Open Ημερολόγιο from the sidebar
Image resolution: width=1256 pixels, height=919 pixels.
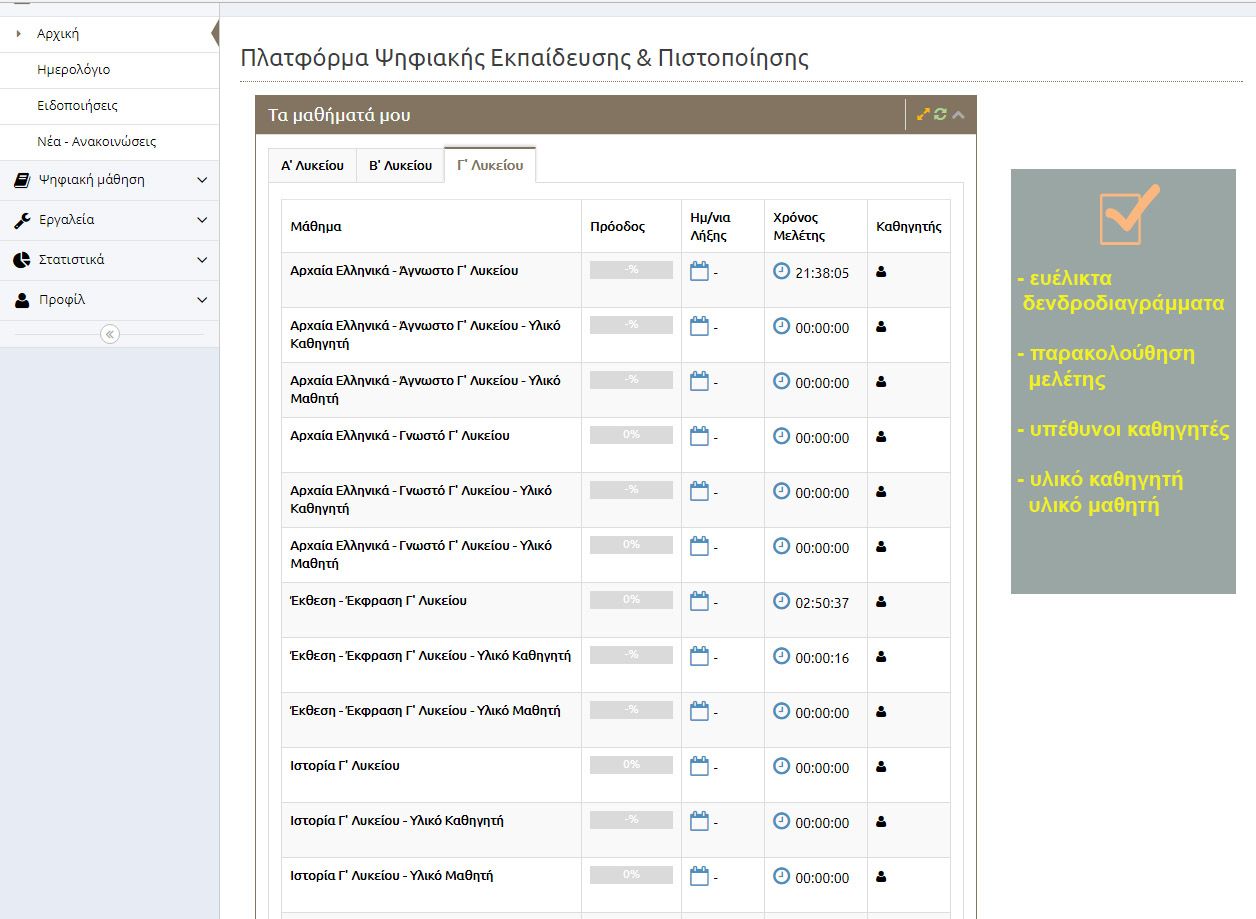tap(73, 70)
